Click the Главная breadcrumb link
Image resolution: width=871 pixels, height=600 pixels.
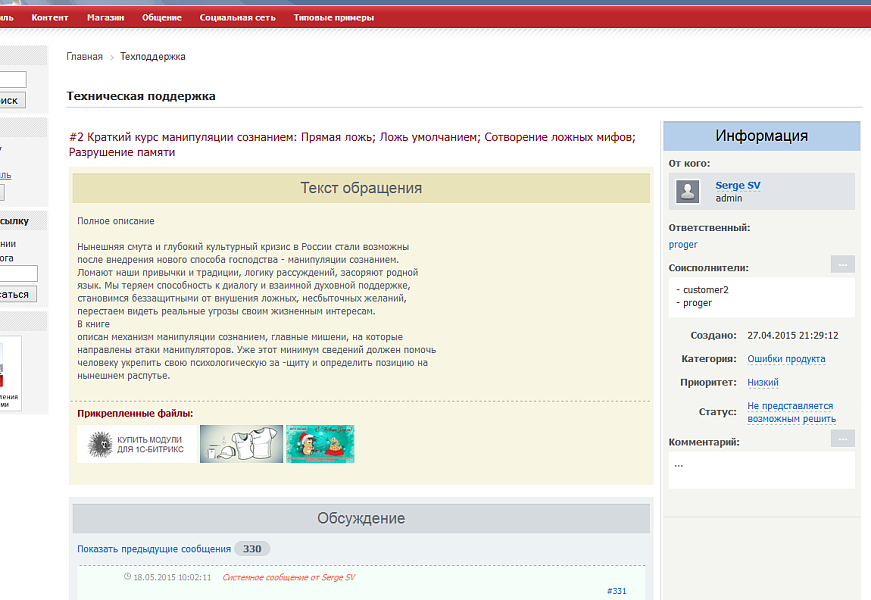84,57
